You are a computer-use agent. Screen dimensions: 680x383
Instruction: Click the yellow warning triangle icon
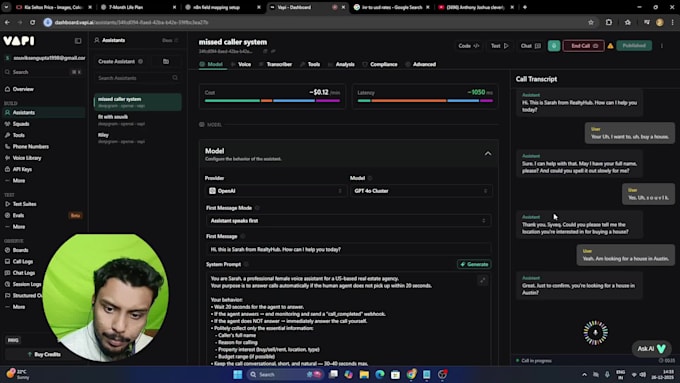(610, 46)
